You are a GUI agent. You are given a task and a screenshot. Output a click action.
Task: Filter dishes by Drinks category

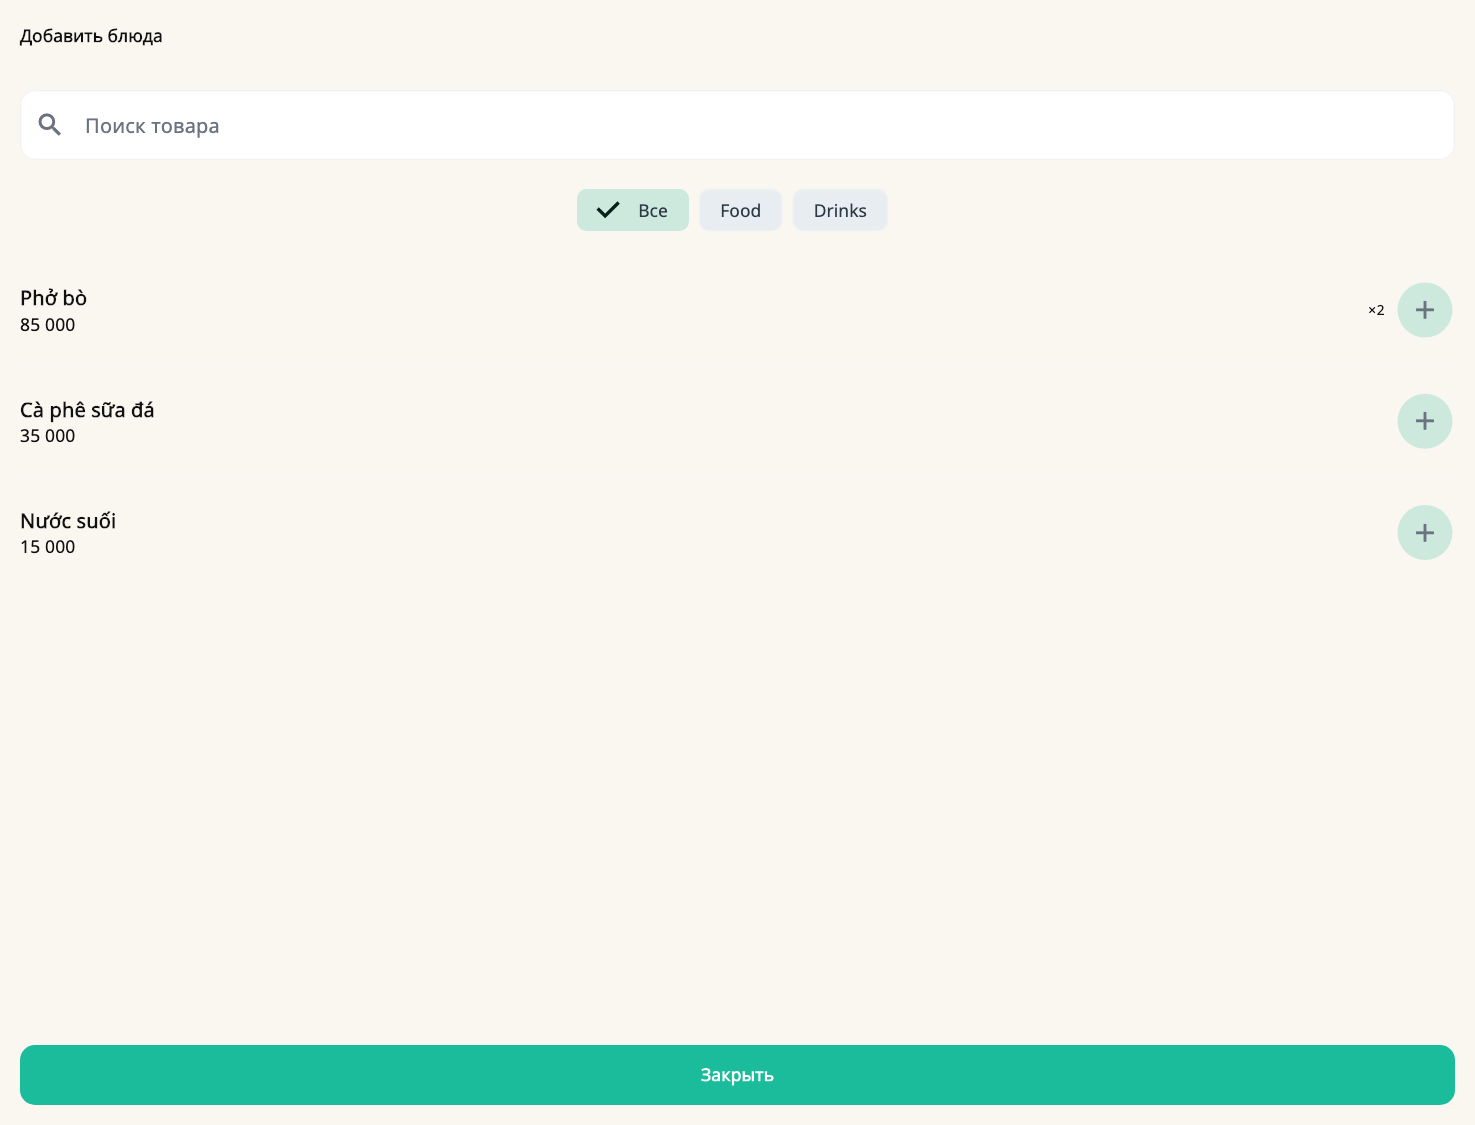[x=840, y=210]
